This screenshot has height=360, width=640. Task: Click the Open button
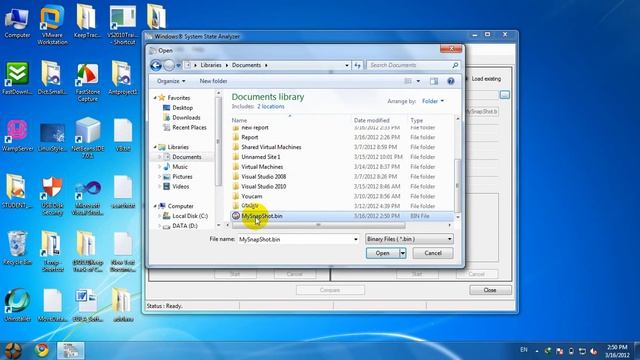point(382,253)
